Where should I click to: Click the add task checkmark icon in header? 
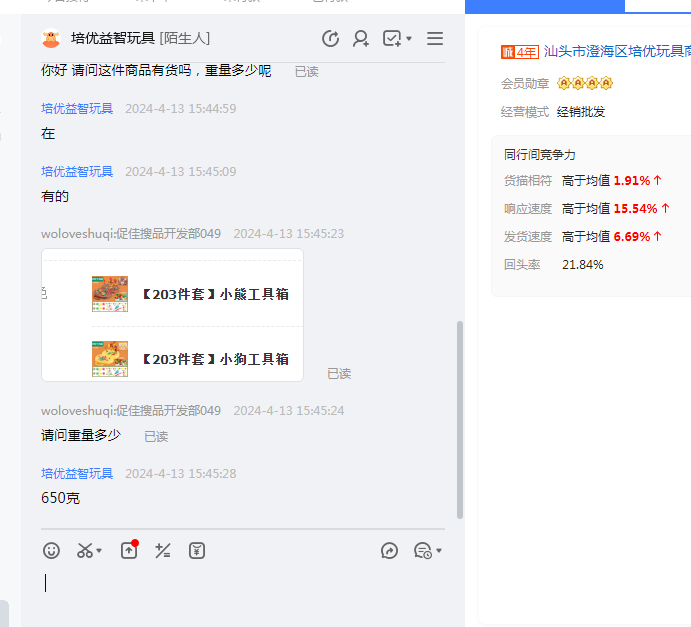[x=391, y=39]
